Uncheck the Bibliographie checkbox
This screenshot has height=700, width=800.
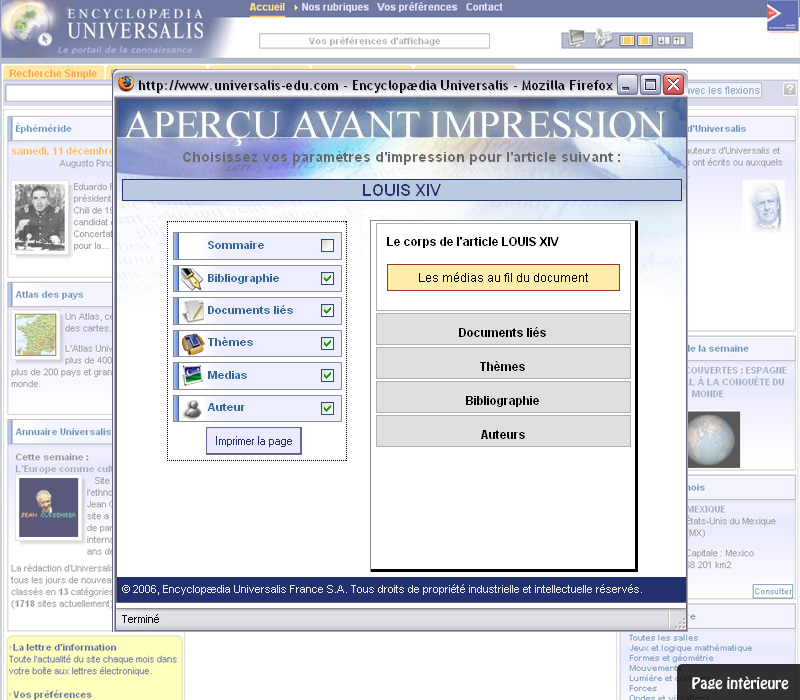pos(328,278)
